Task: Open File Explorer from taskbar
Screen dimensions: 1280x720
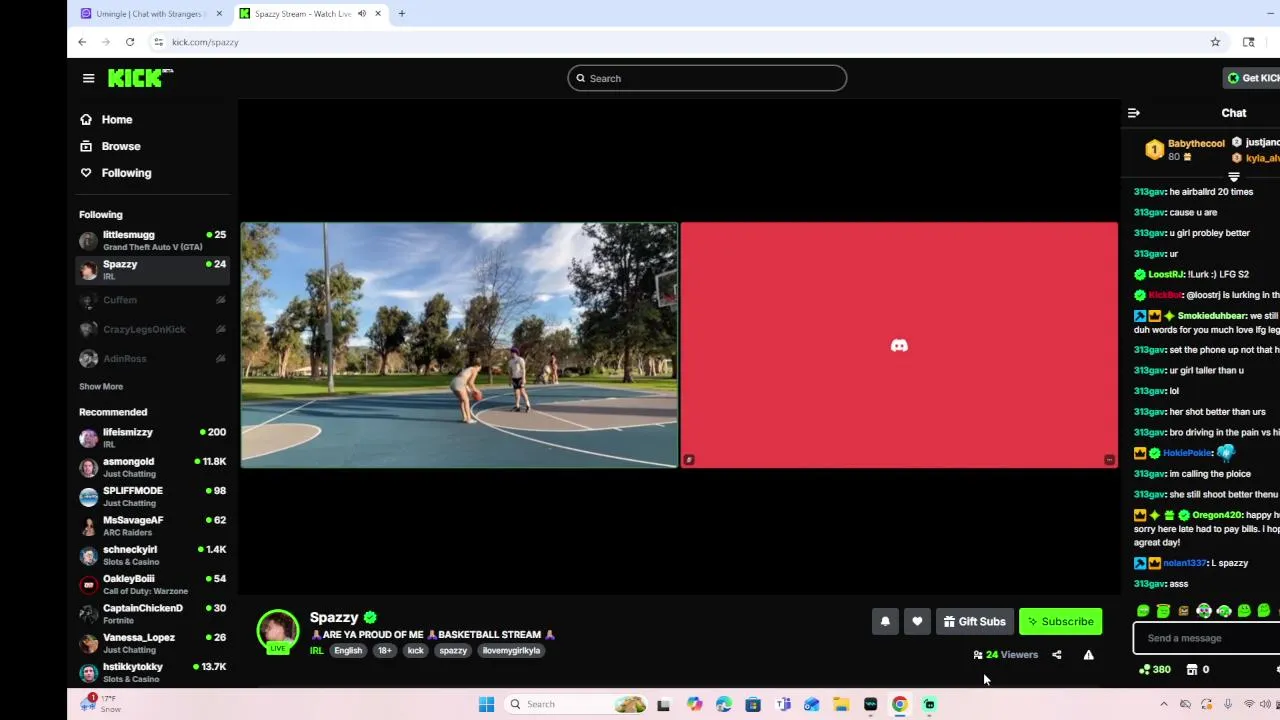Action: tap(841, 704)
